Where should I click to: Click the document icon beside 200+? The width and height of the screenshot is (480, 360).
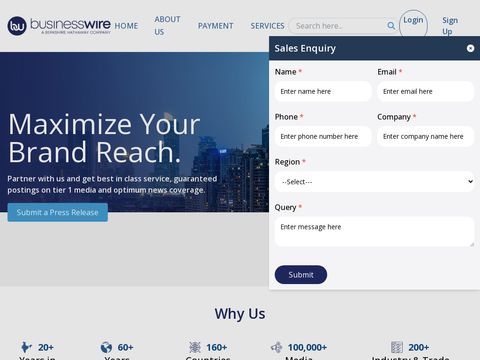click(397, 347)
